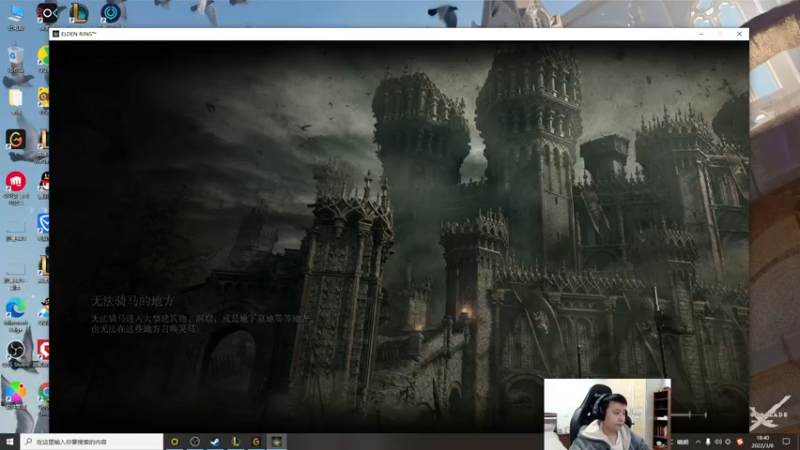This screenshot has width=800, height=450.
Task: Open the orange G app in taskbar
Action: coord(256,441)
